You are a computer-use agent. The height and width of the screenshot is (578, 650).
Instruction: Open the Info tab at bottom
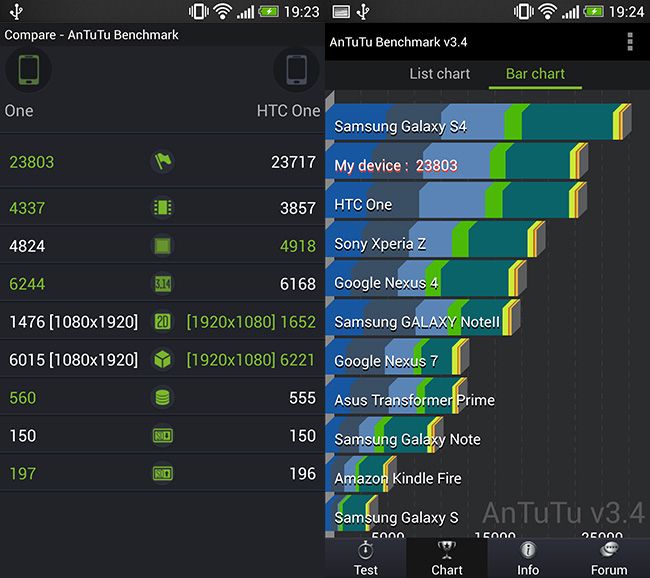(x=528, y=558)
